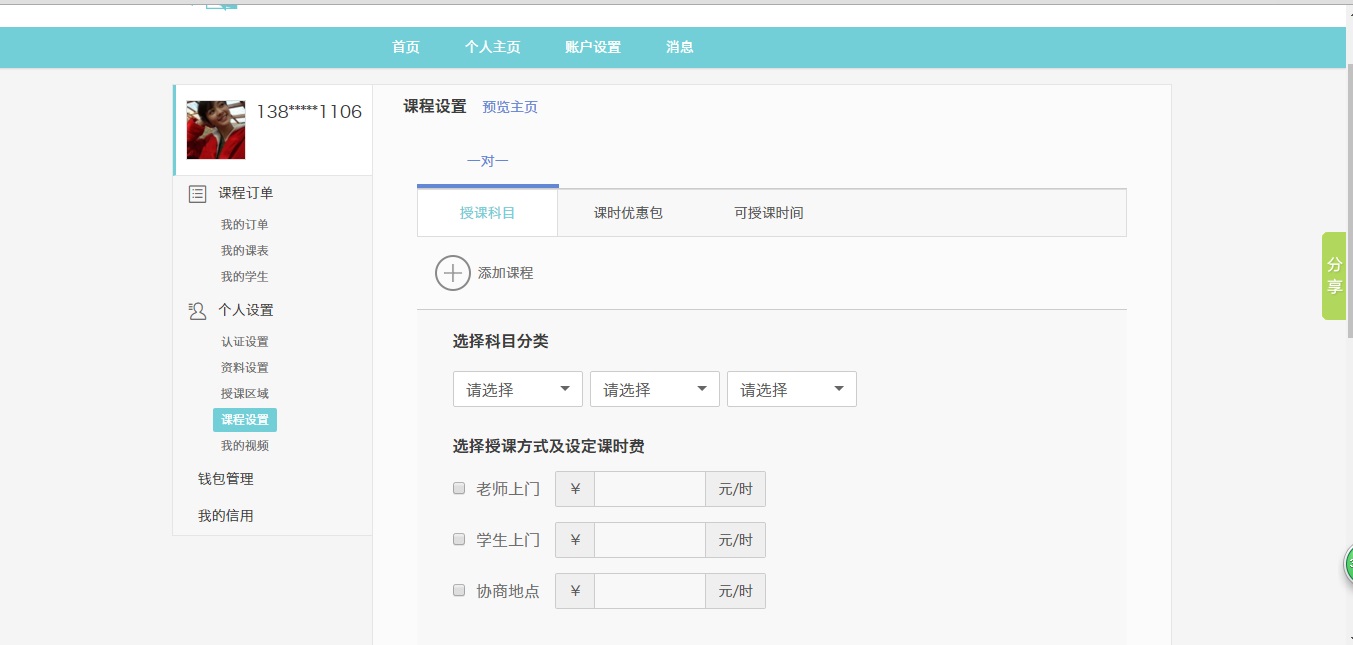Check the 学生上门 teaching option
This screenshot has height=645, width=1353.
460,539
